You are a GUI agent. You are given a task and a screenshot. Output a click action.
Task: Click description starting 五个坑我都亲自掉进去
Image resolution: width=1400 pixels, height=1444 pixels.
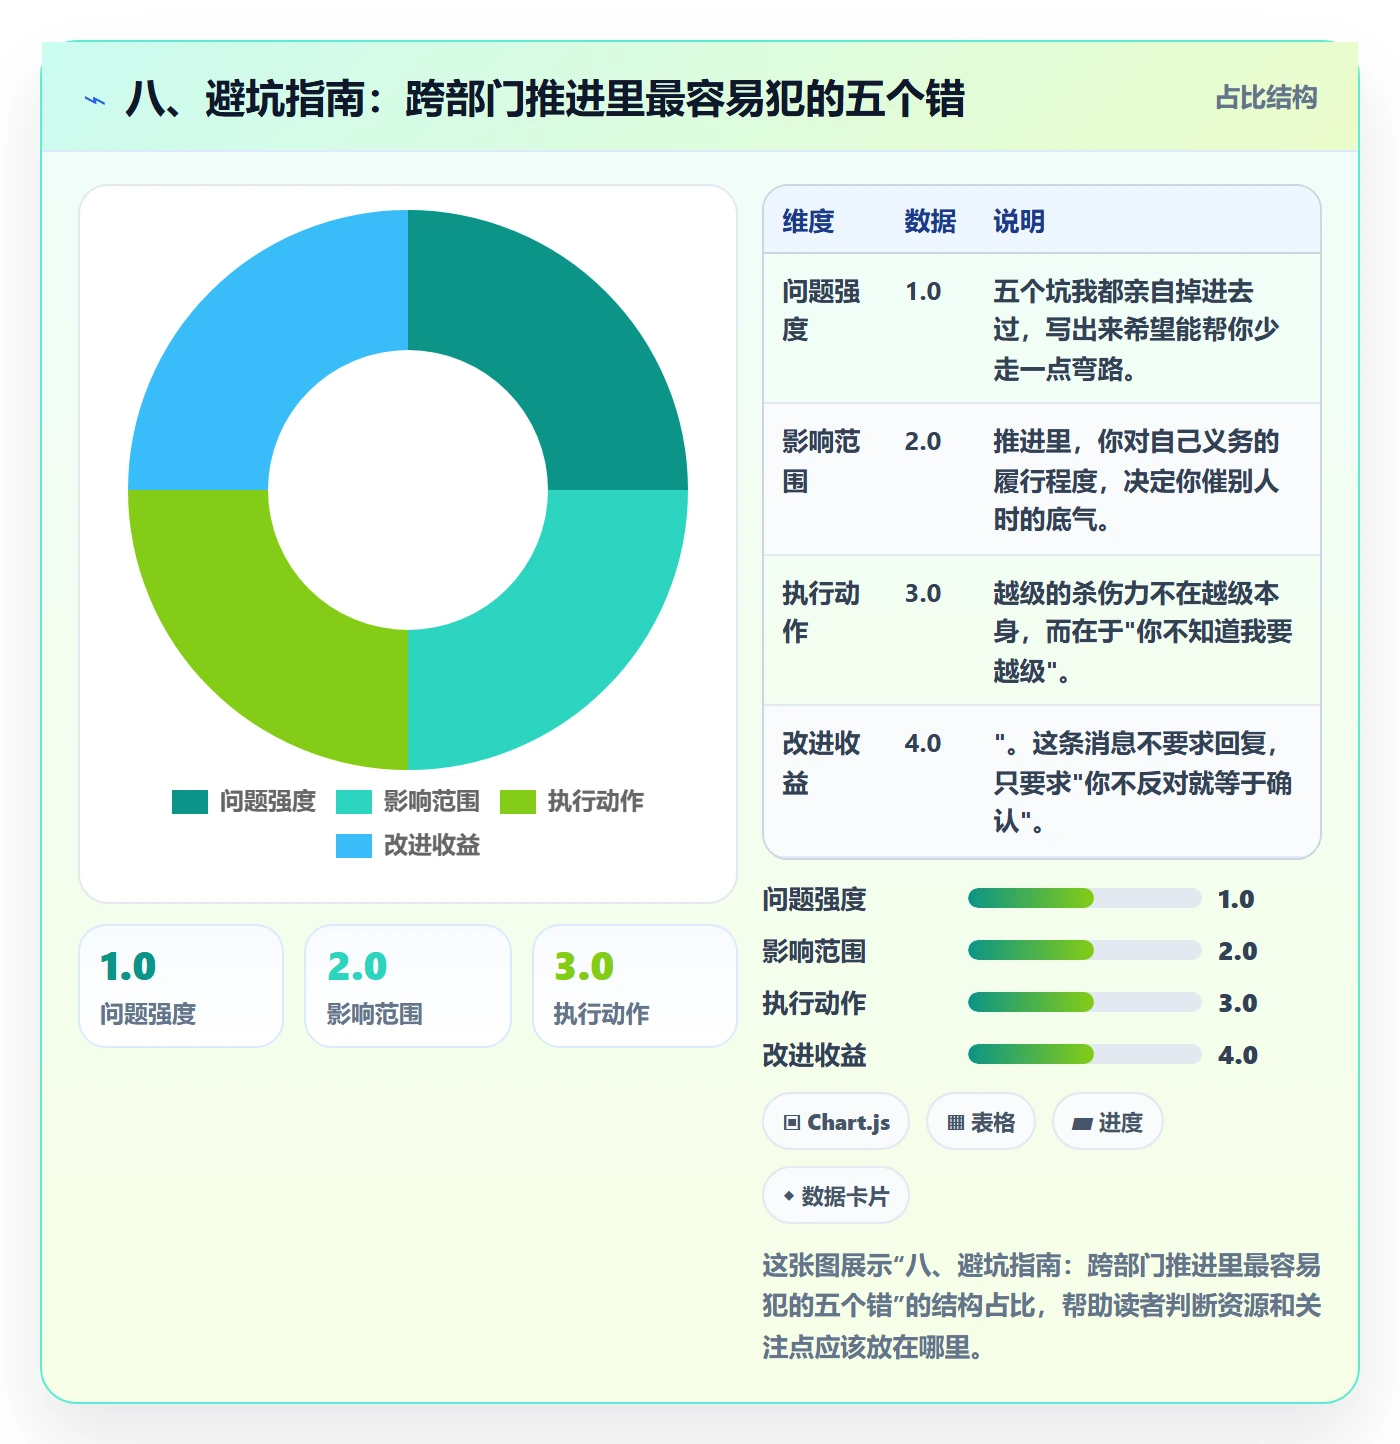1136,330
